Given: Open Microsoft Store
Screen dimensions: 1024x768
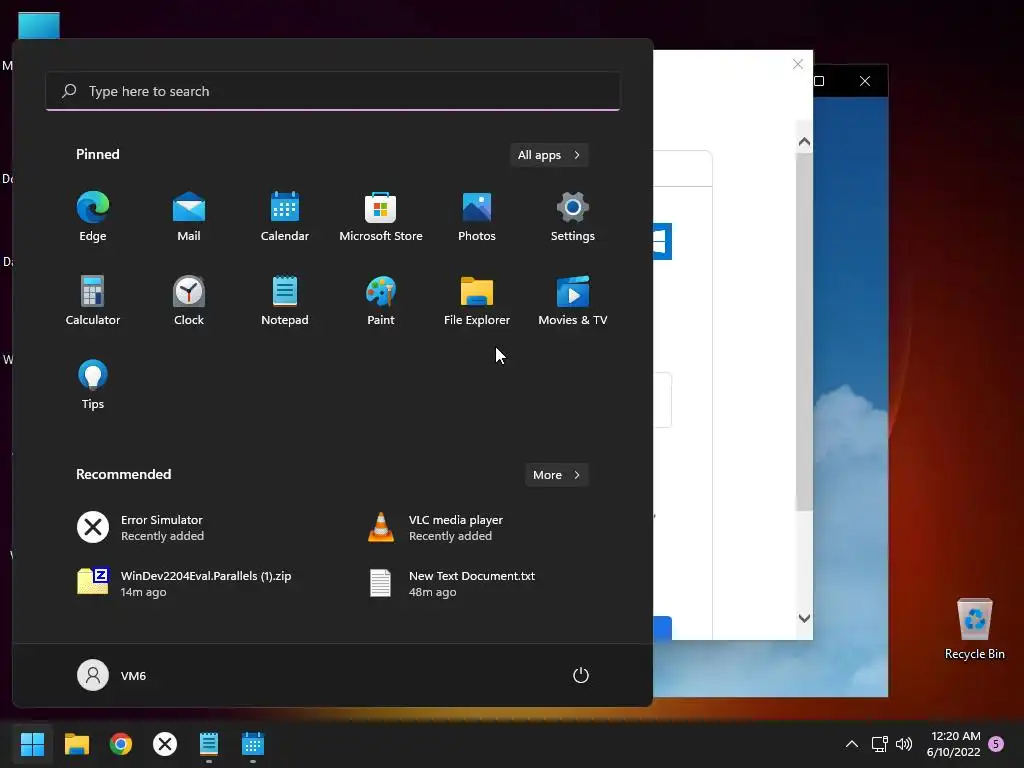Looking at the screenshot, I should pos(381,217).
